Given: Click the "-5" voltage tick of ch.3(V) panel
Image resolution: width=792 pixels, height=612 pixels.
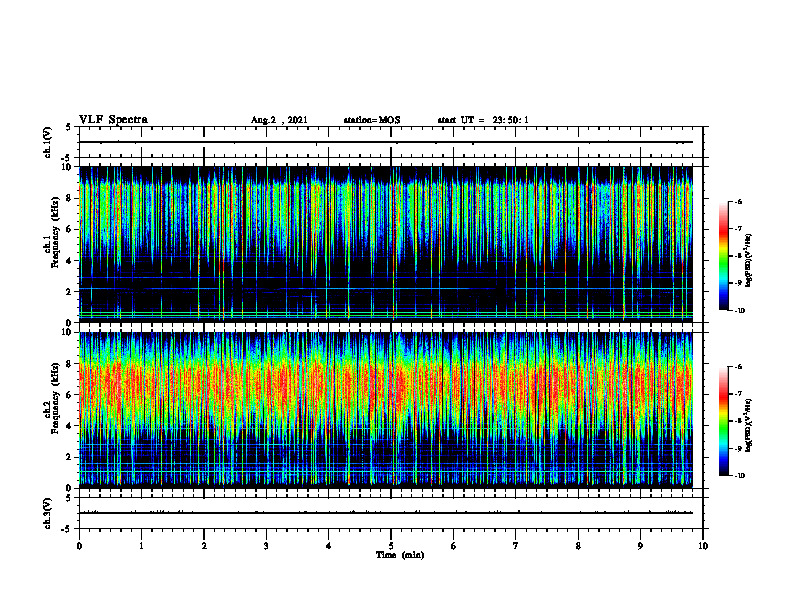Looking at the screenshot, I should [67, 529].
